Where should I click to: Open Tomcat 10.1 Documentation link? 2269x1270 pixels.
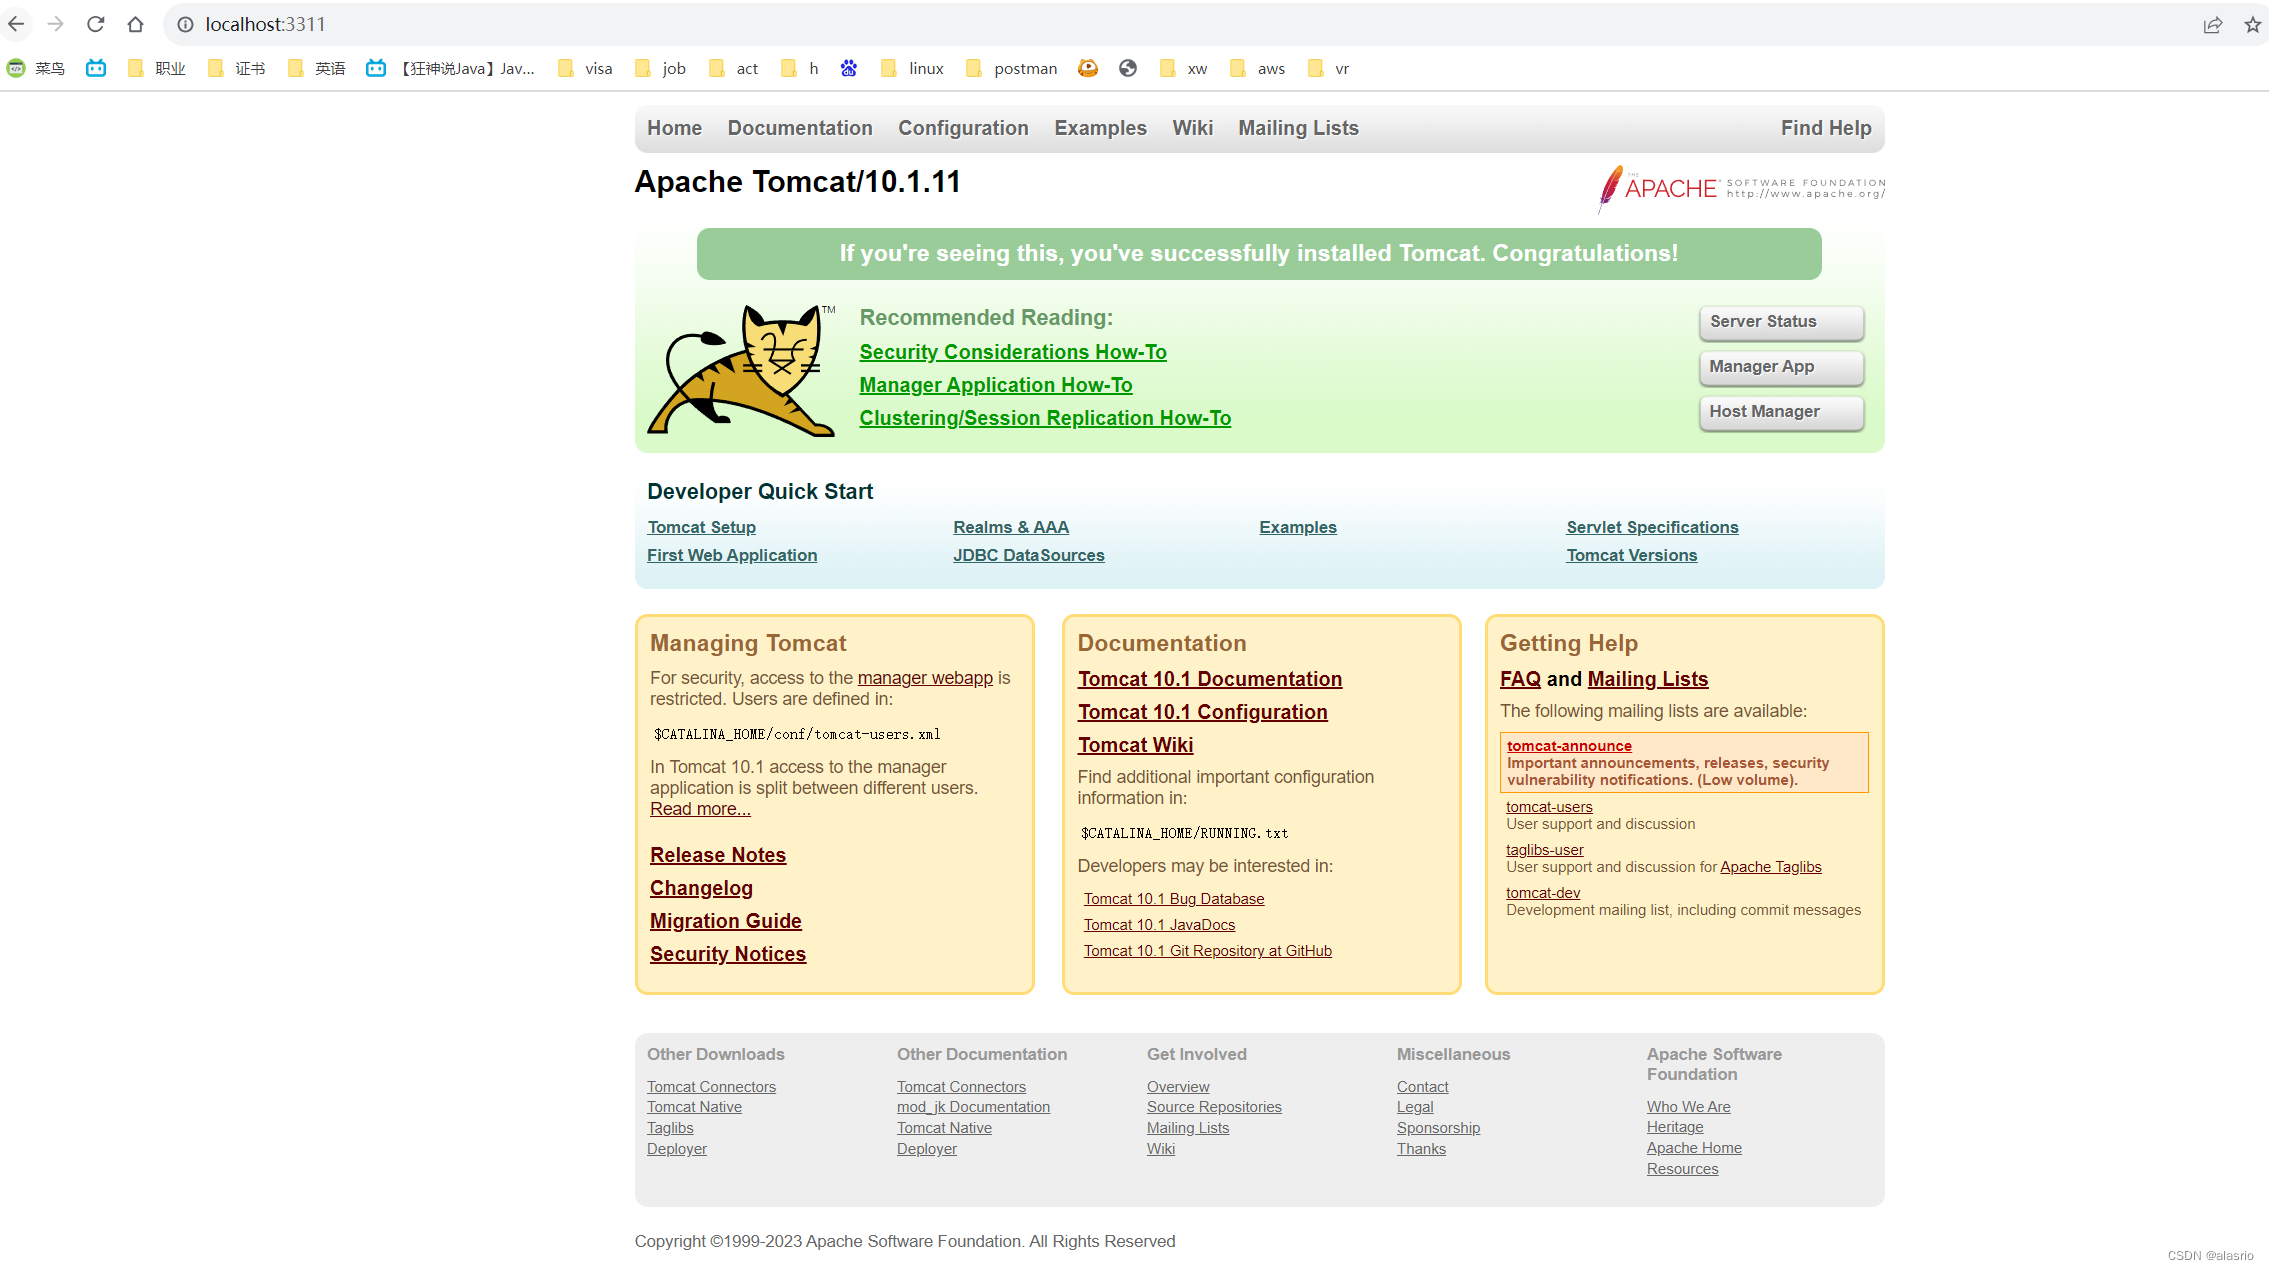(x=1210, y=679)
